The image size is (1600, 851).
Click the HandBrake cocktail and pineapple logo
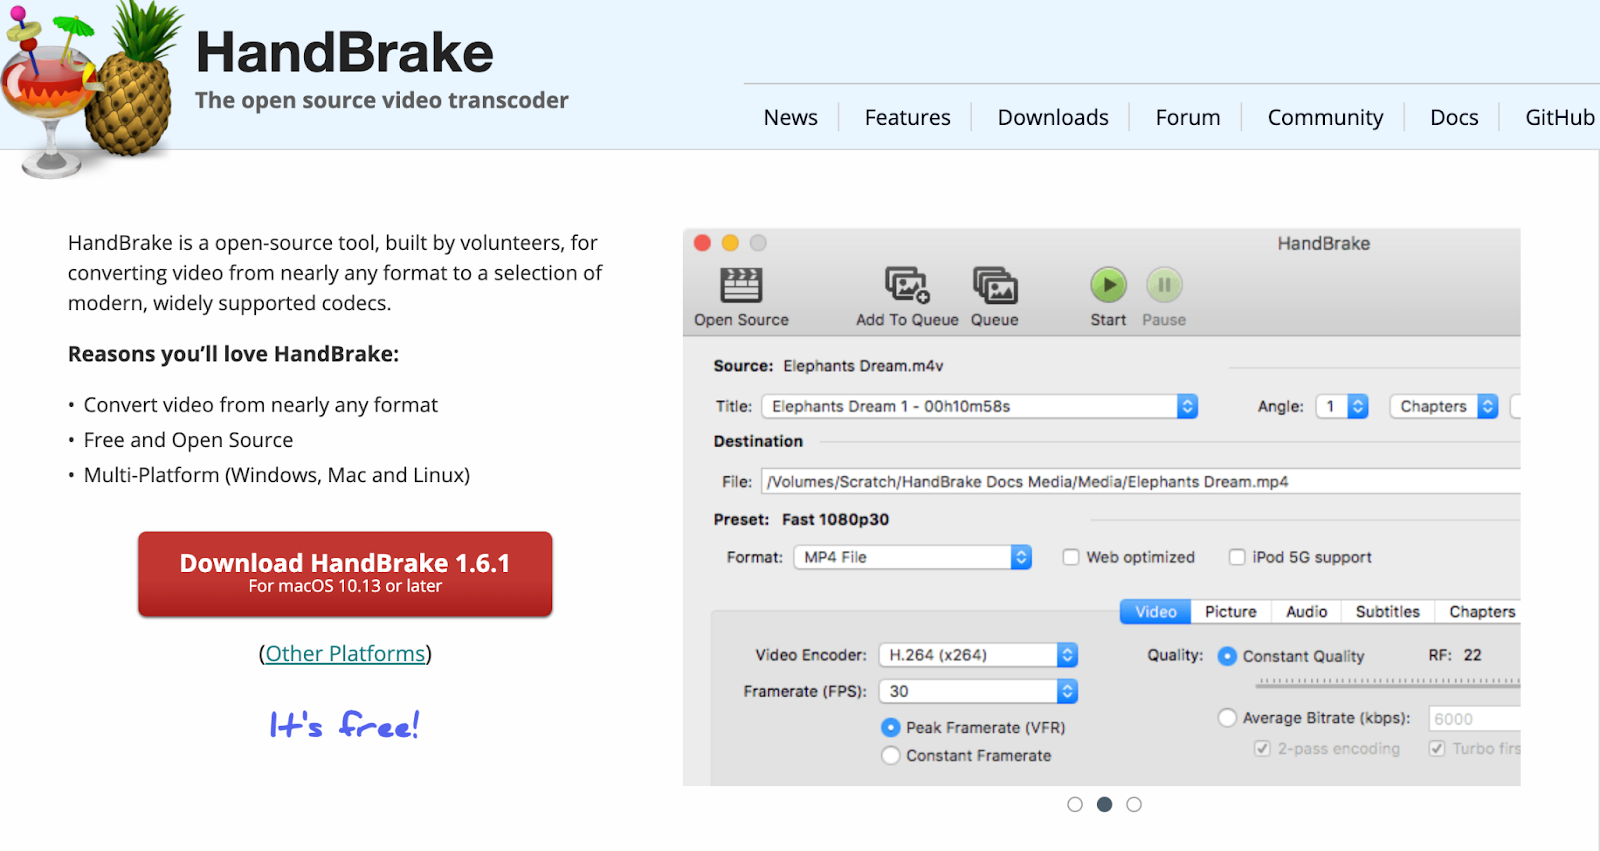(92, 88)
